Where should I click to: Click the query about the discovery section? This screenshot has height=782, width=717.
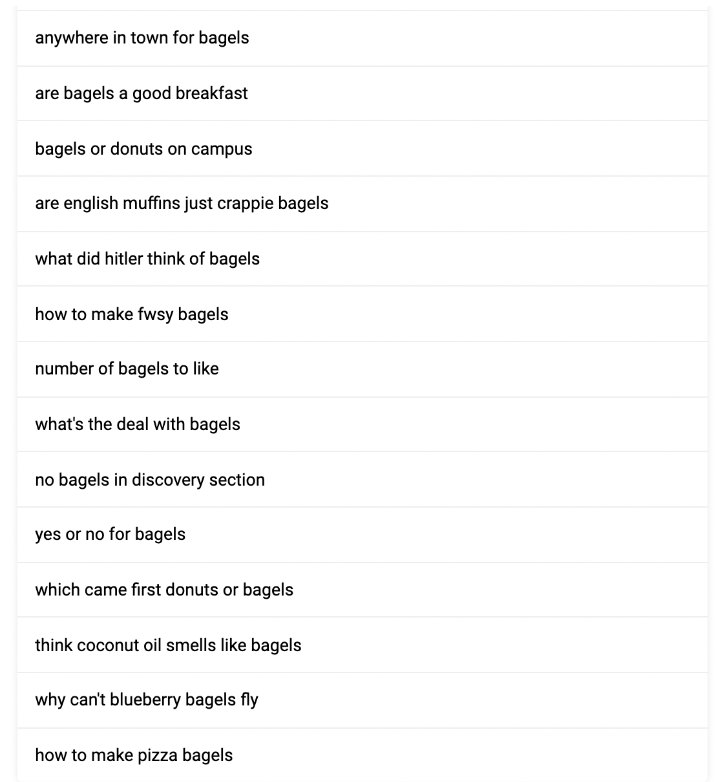[149, 480]
